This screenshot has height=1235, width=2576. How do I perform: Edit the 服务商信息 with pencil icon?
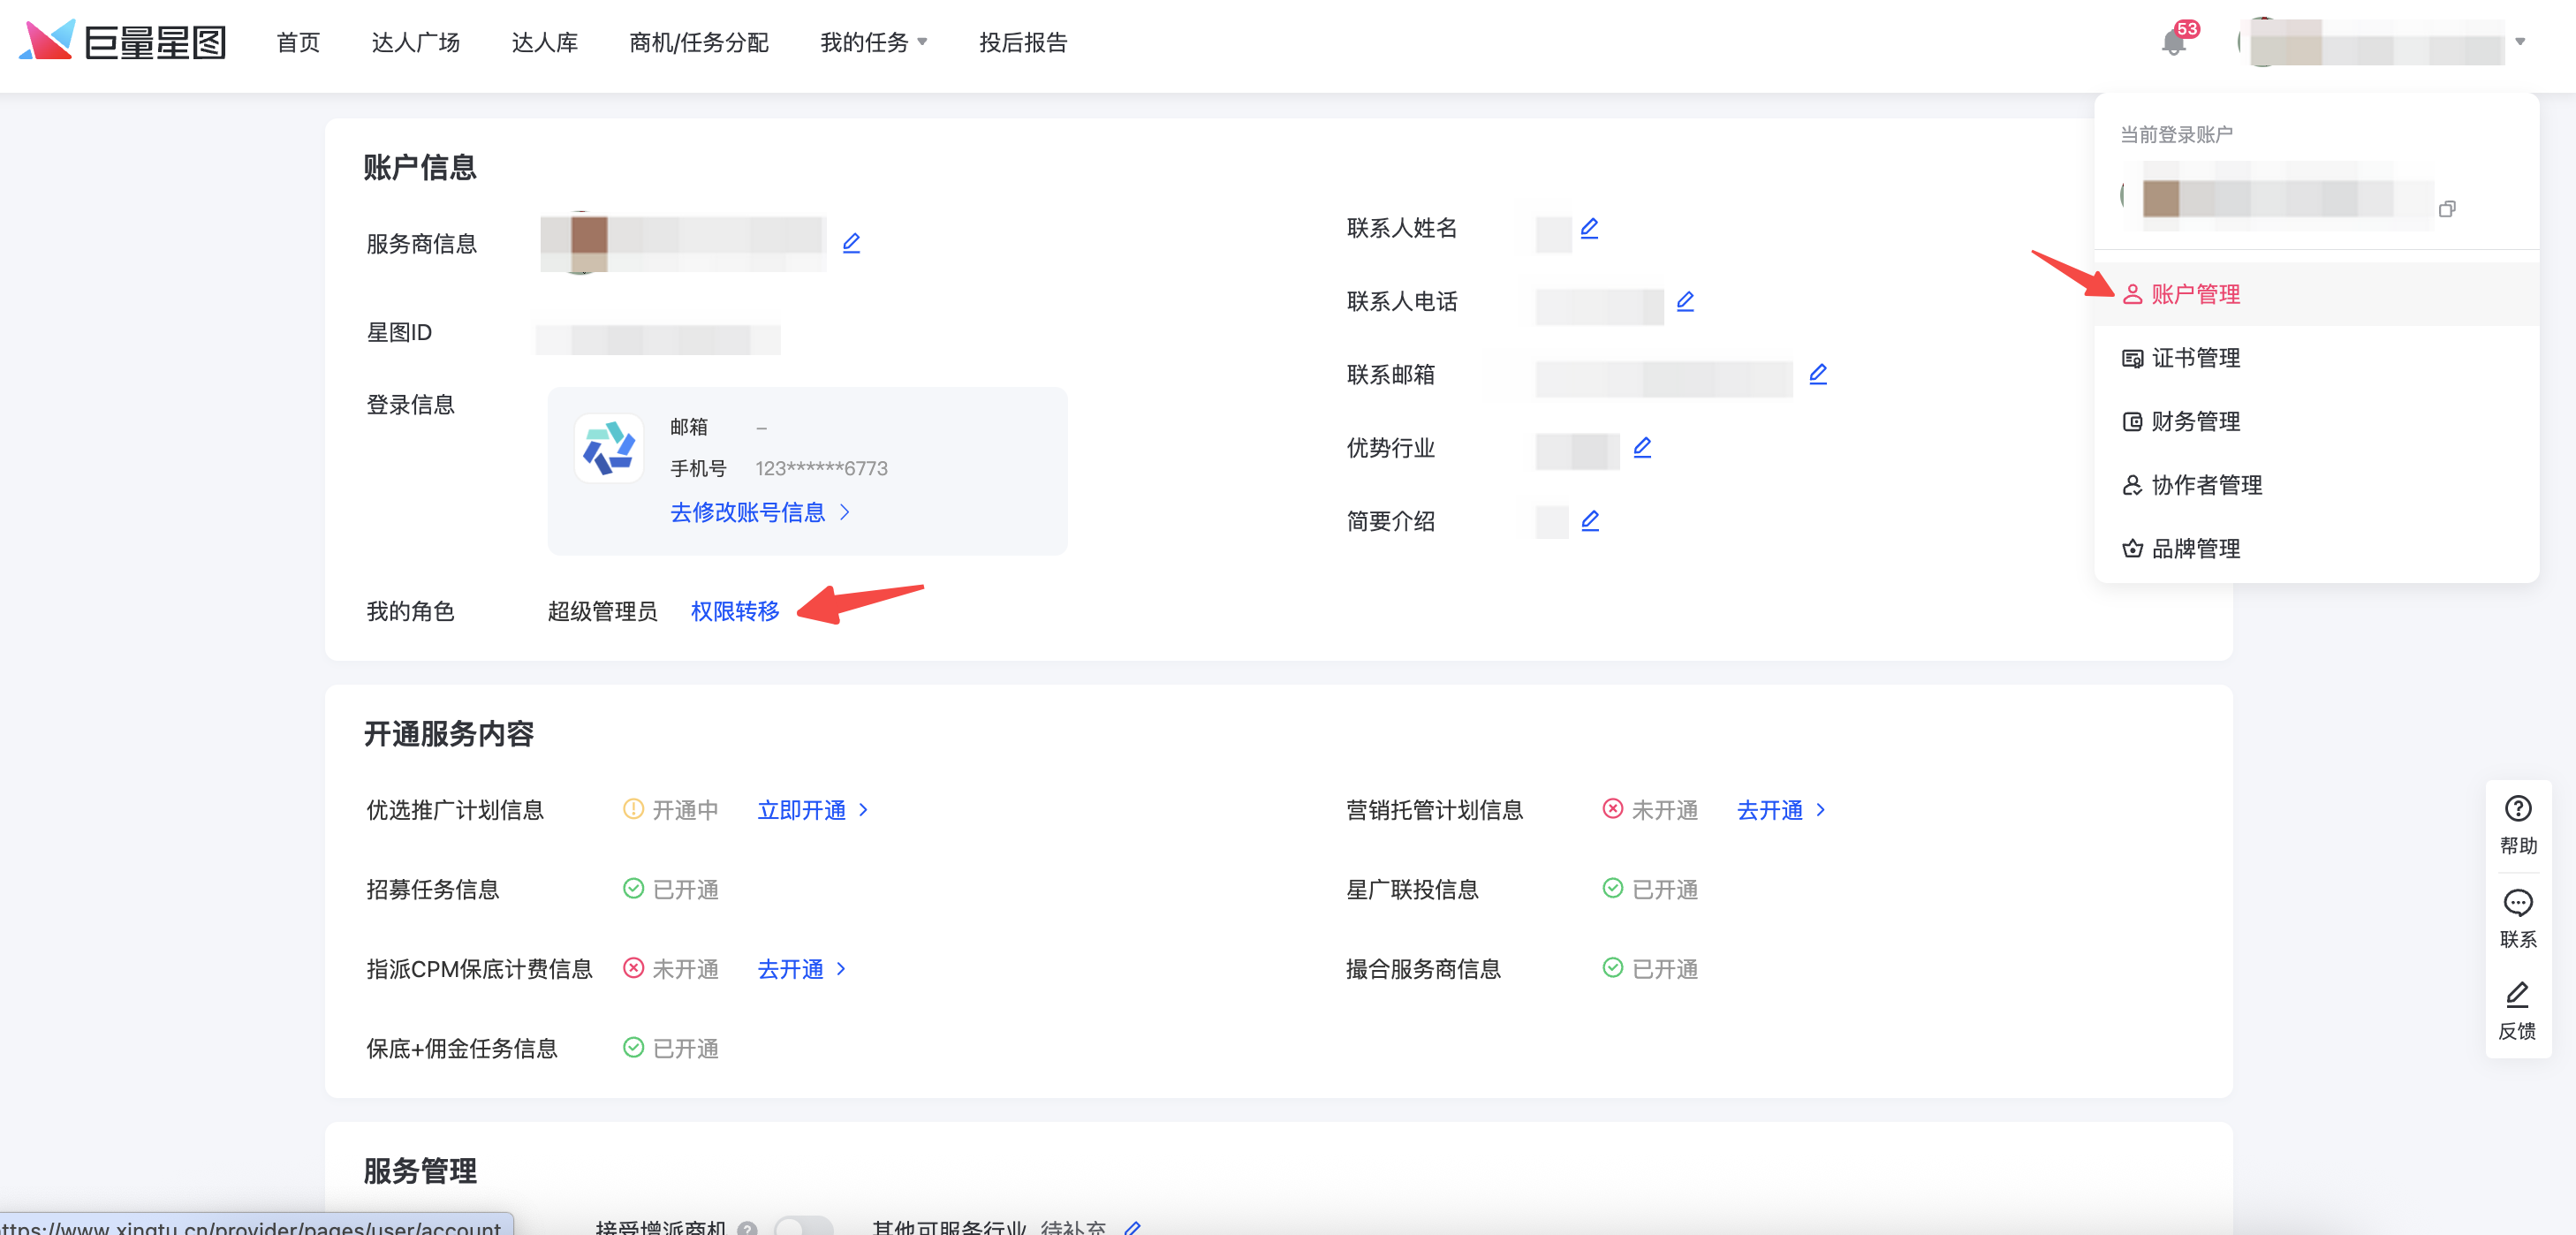tap(851, 243)
